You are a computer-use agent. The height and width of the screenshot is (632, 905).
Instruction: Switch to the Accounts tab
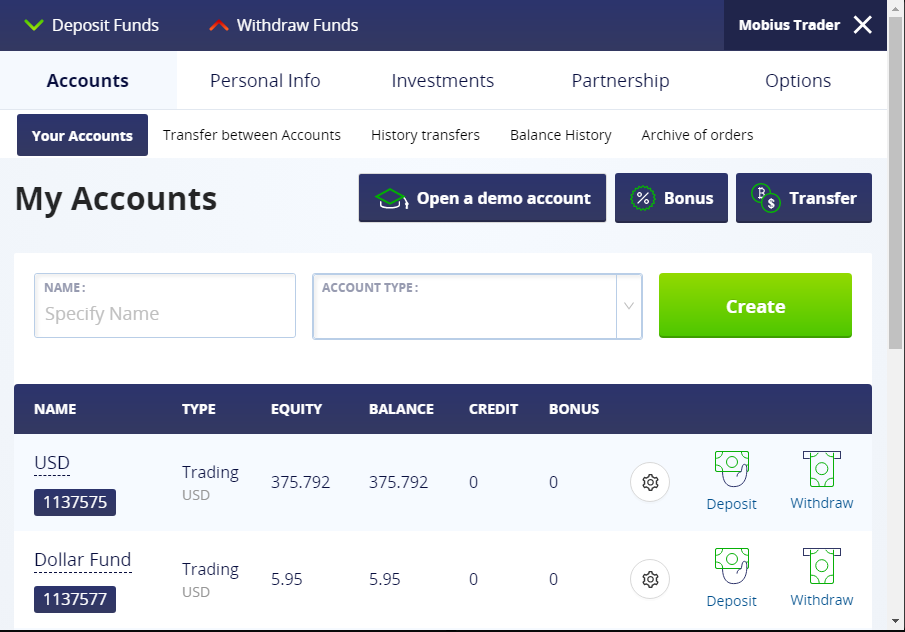88,80
